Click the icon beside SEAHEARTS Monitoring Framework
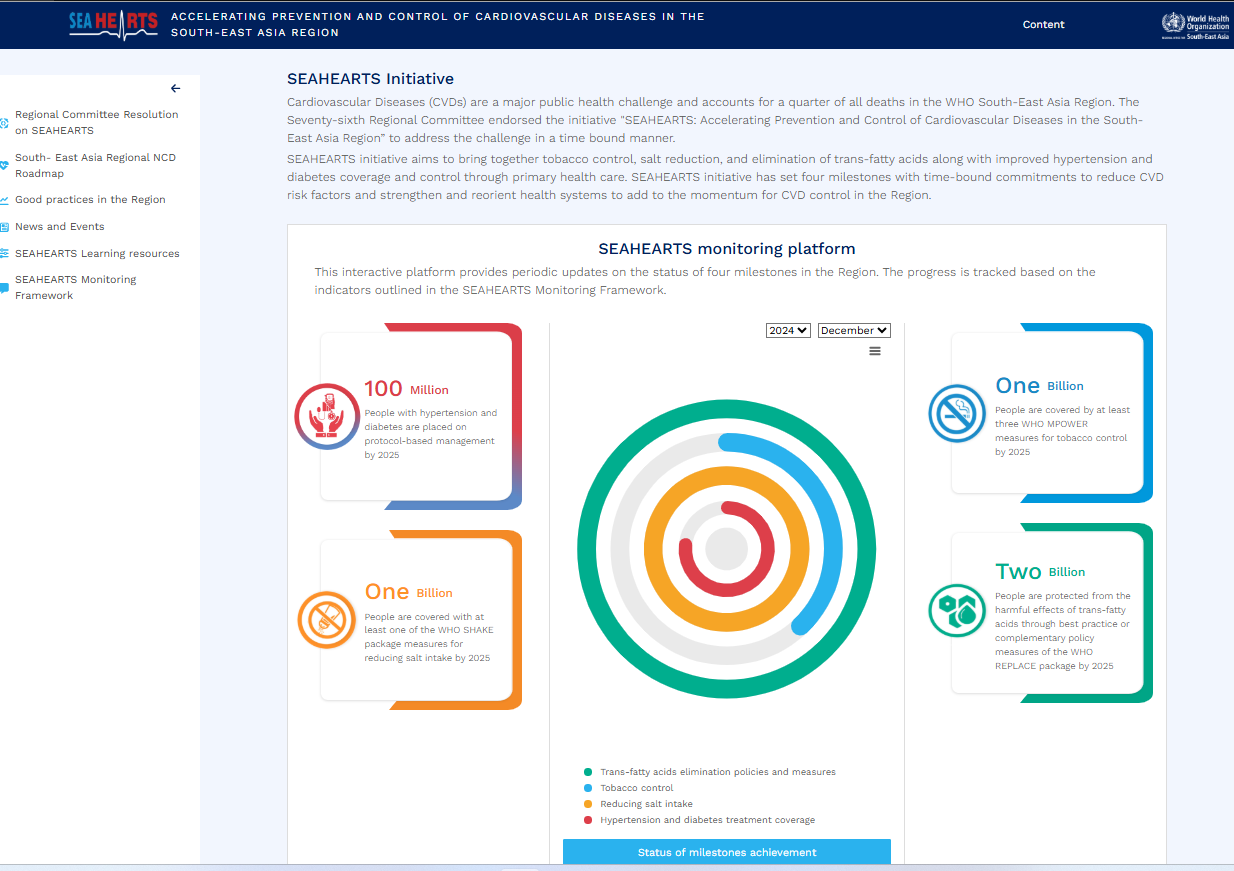The width and height of the screenshot is (1234, 871). point(5,288)
